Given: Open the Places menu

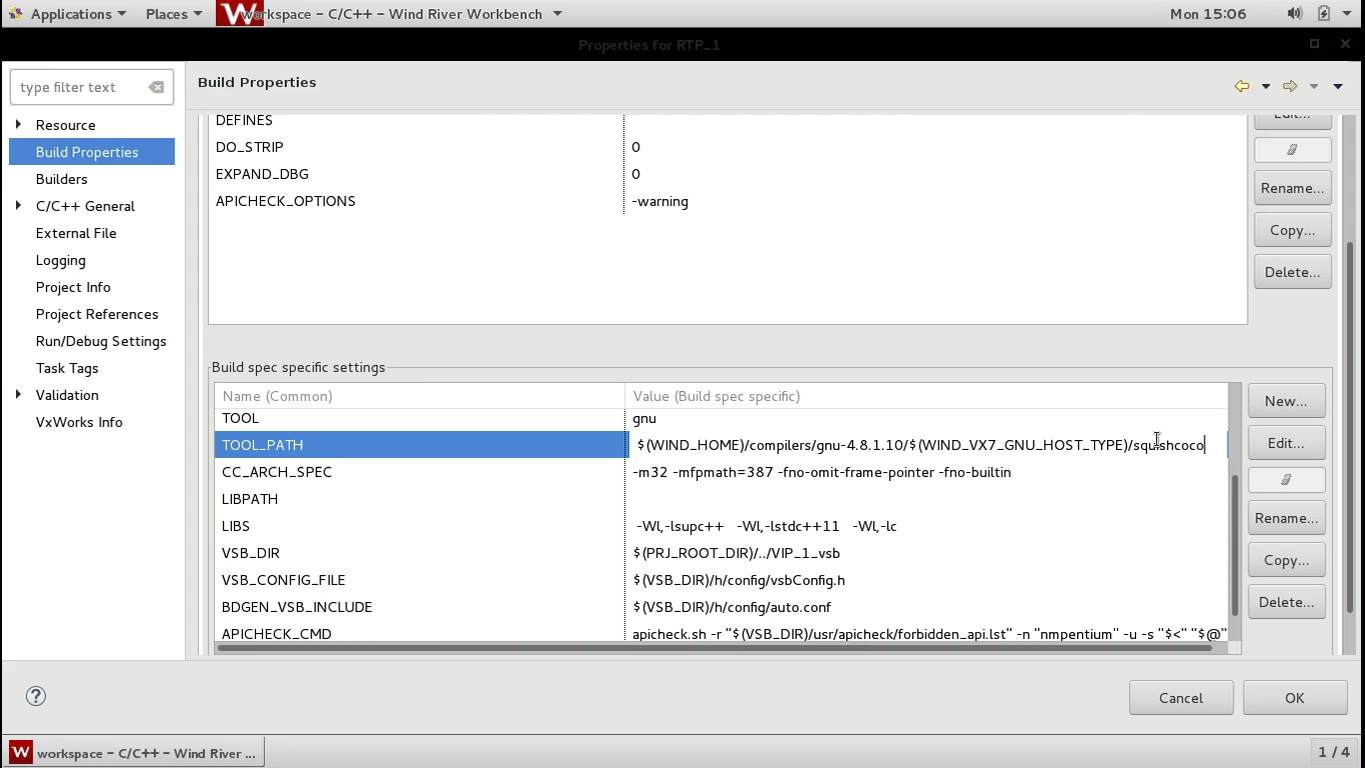Looking at the screenshot, I should [x=166, y=13].
